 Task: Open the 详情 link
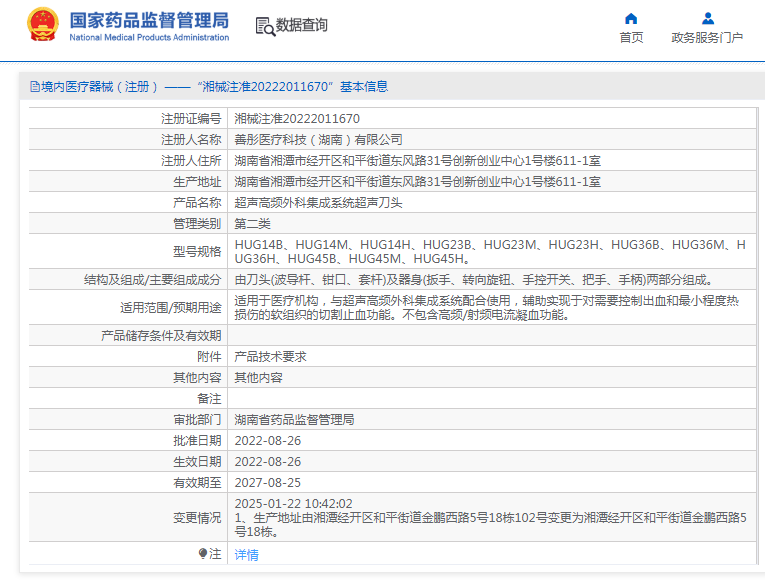pos(246,555)
